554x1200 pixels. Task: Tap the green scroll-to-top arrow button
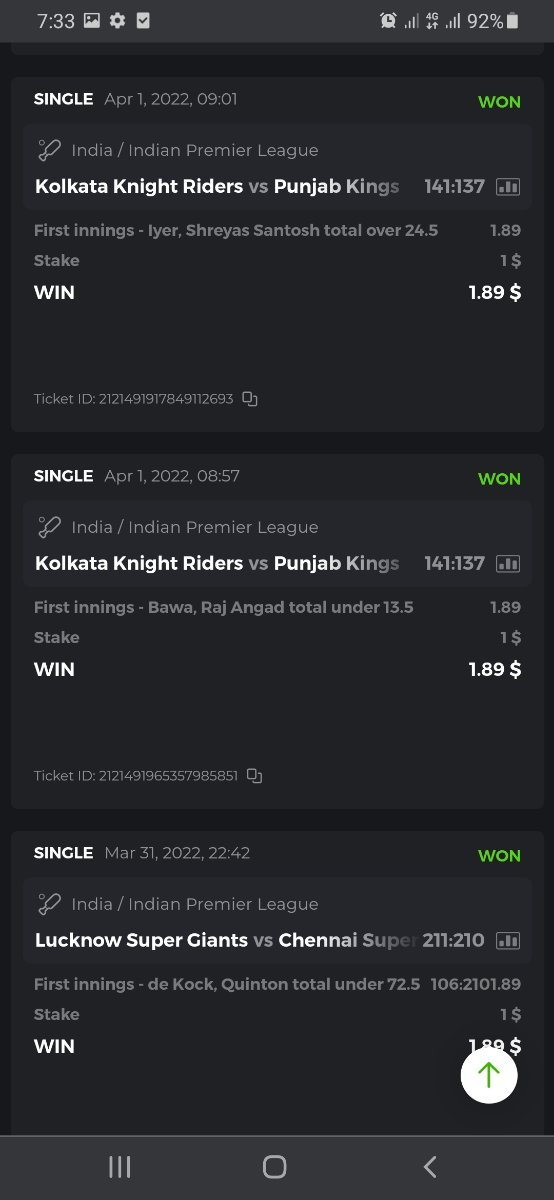[x=489, y=1075]
